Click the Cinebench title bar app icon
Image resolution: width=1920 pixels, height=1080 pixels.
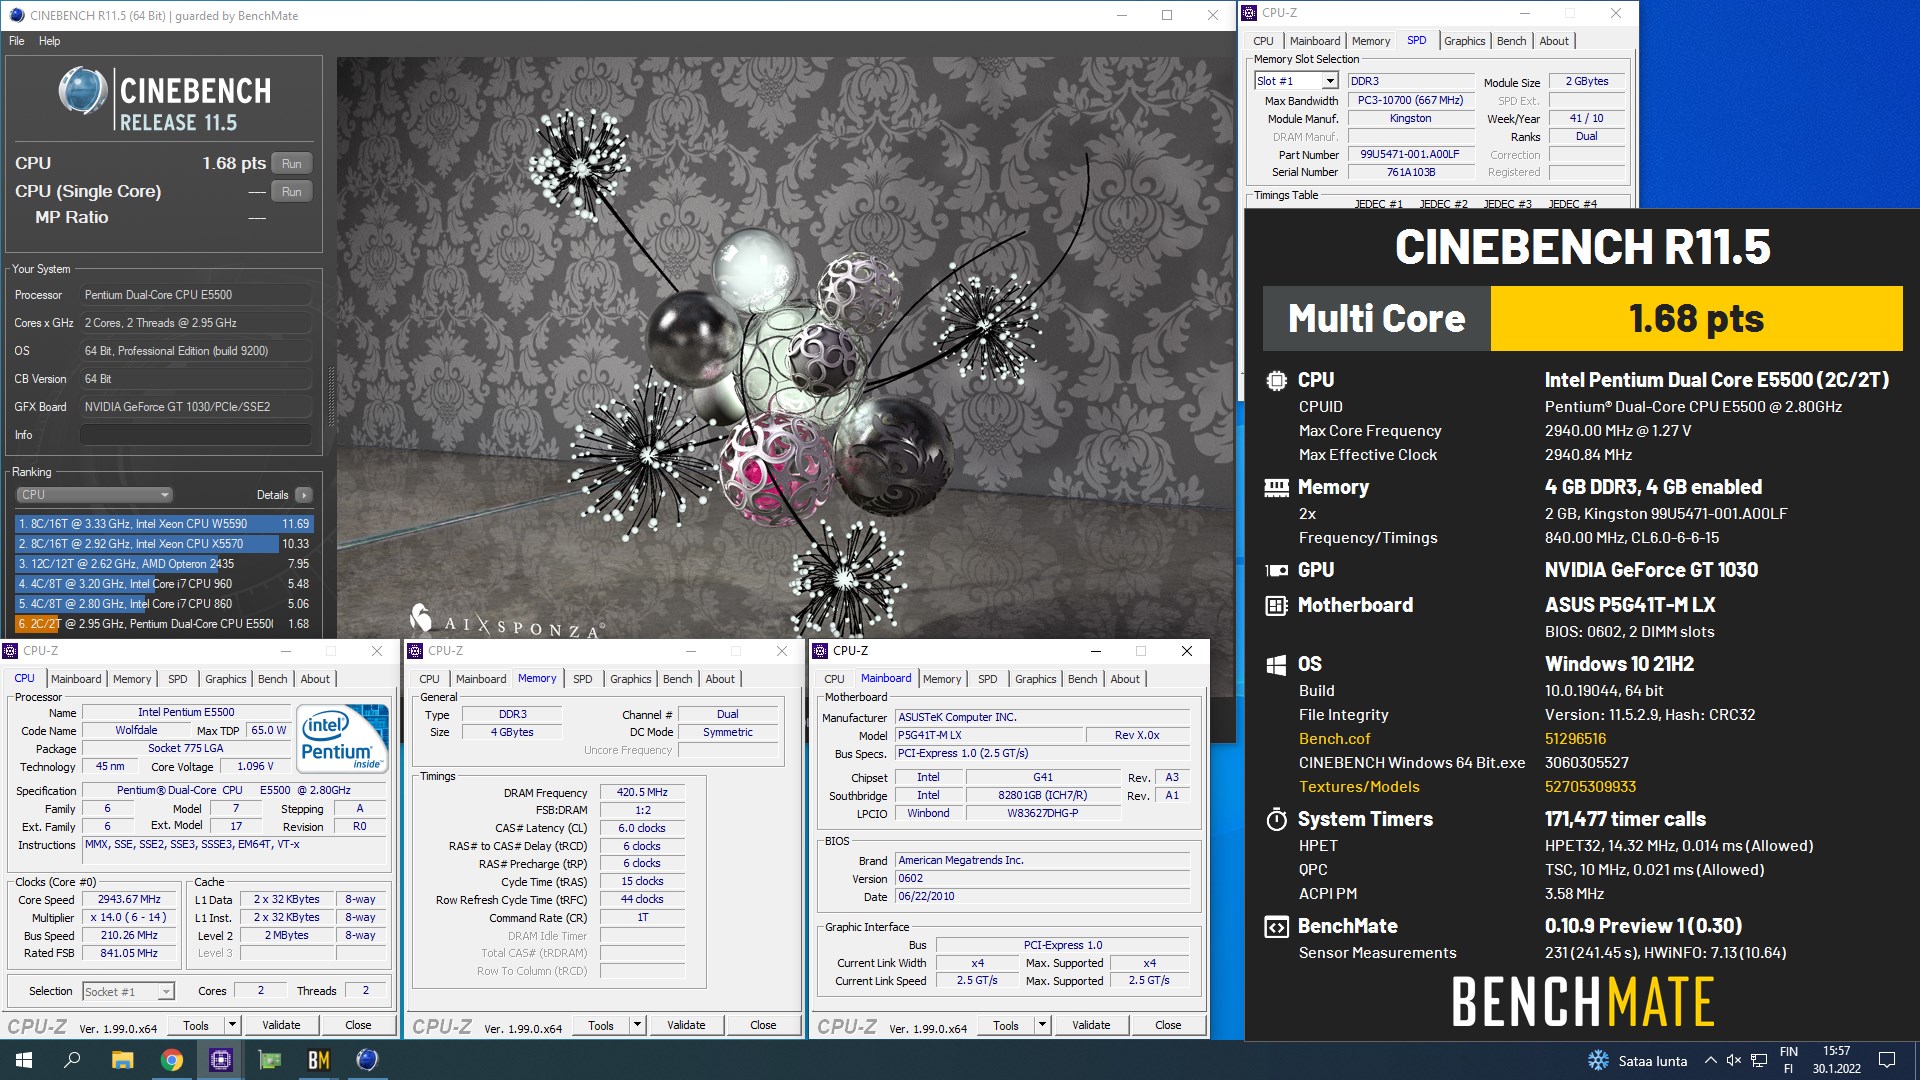16,15
